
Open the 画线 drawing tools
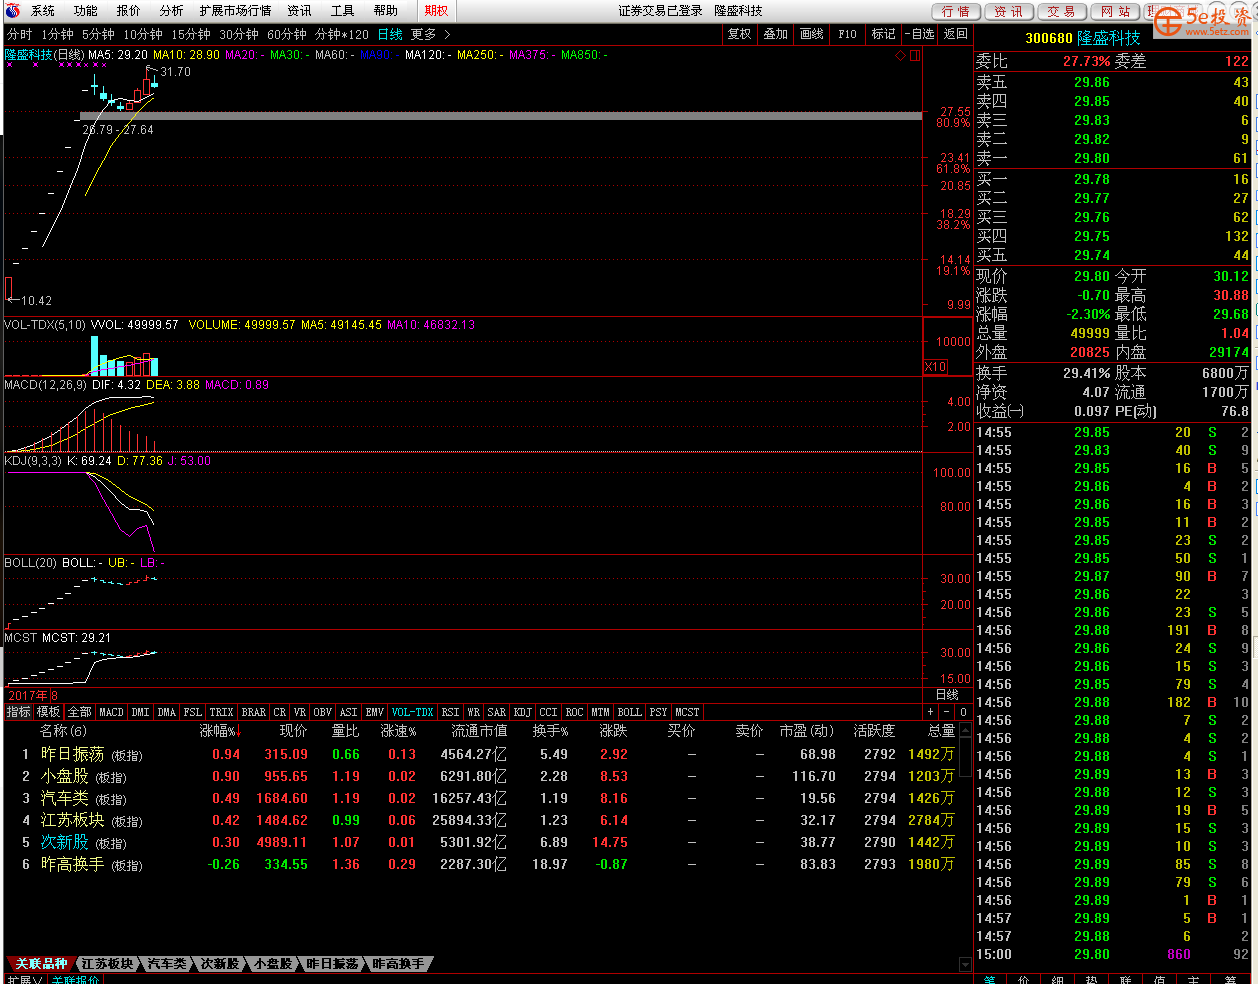pos(812,34)
